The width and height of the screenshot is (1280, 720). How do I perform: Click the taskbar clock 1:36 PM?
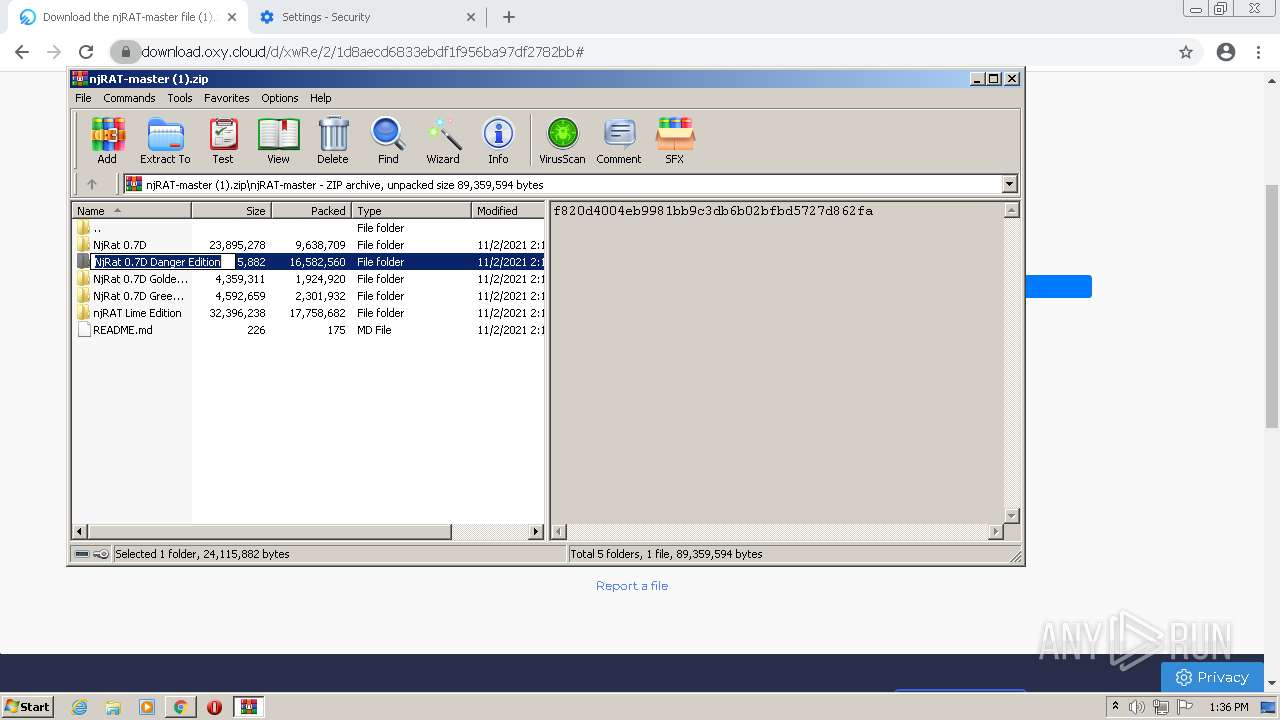tap(1229, 707)
